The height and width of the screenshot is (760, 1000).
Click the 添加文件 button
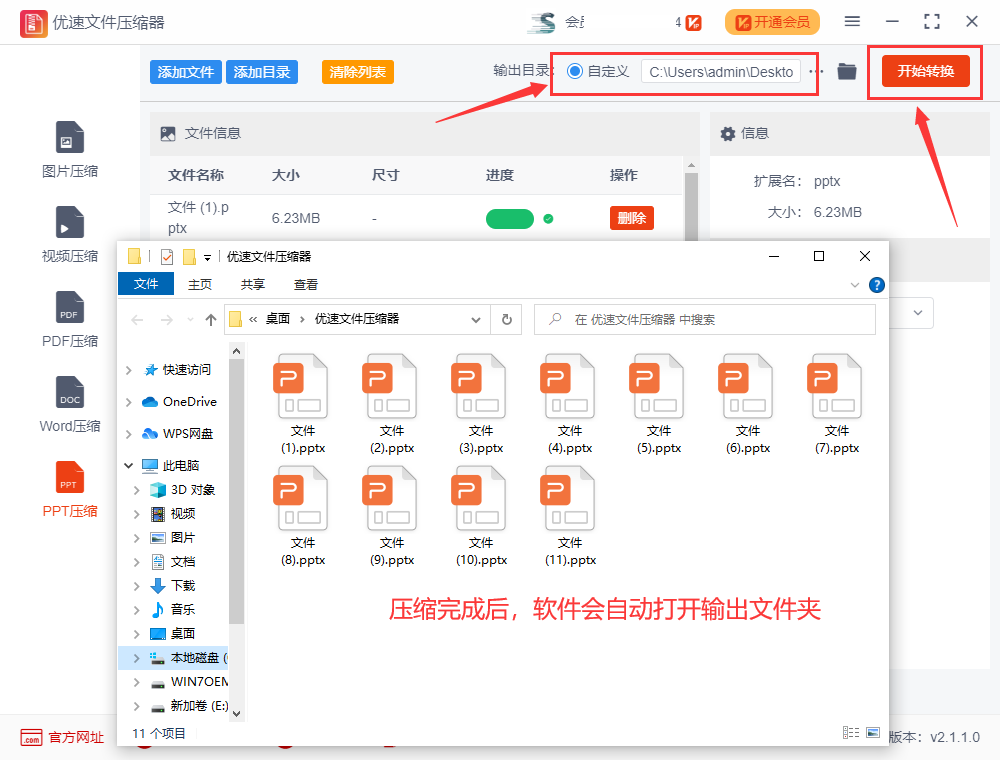pos(186,72)
